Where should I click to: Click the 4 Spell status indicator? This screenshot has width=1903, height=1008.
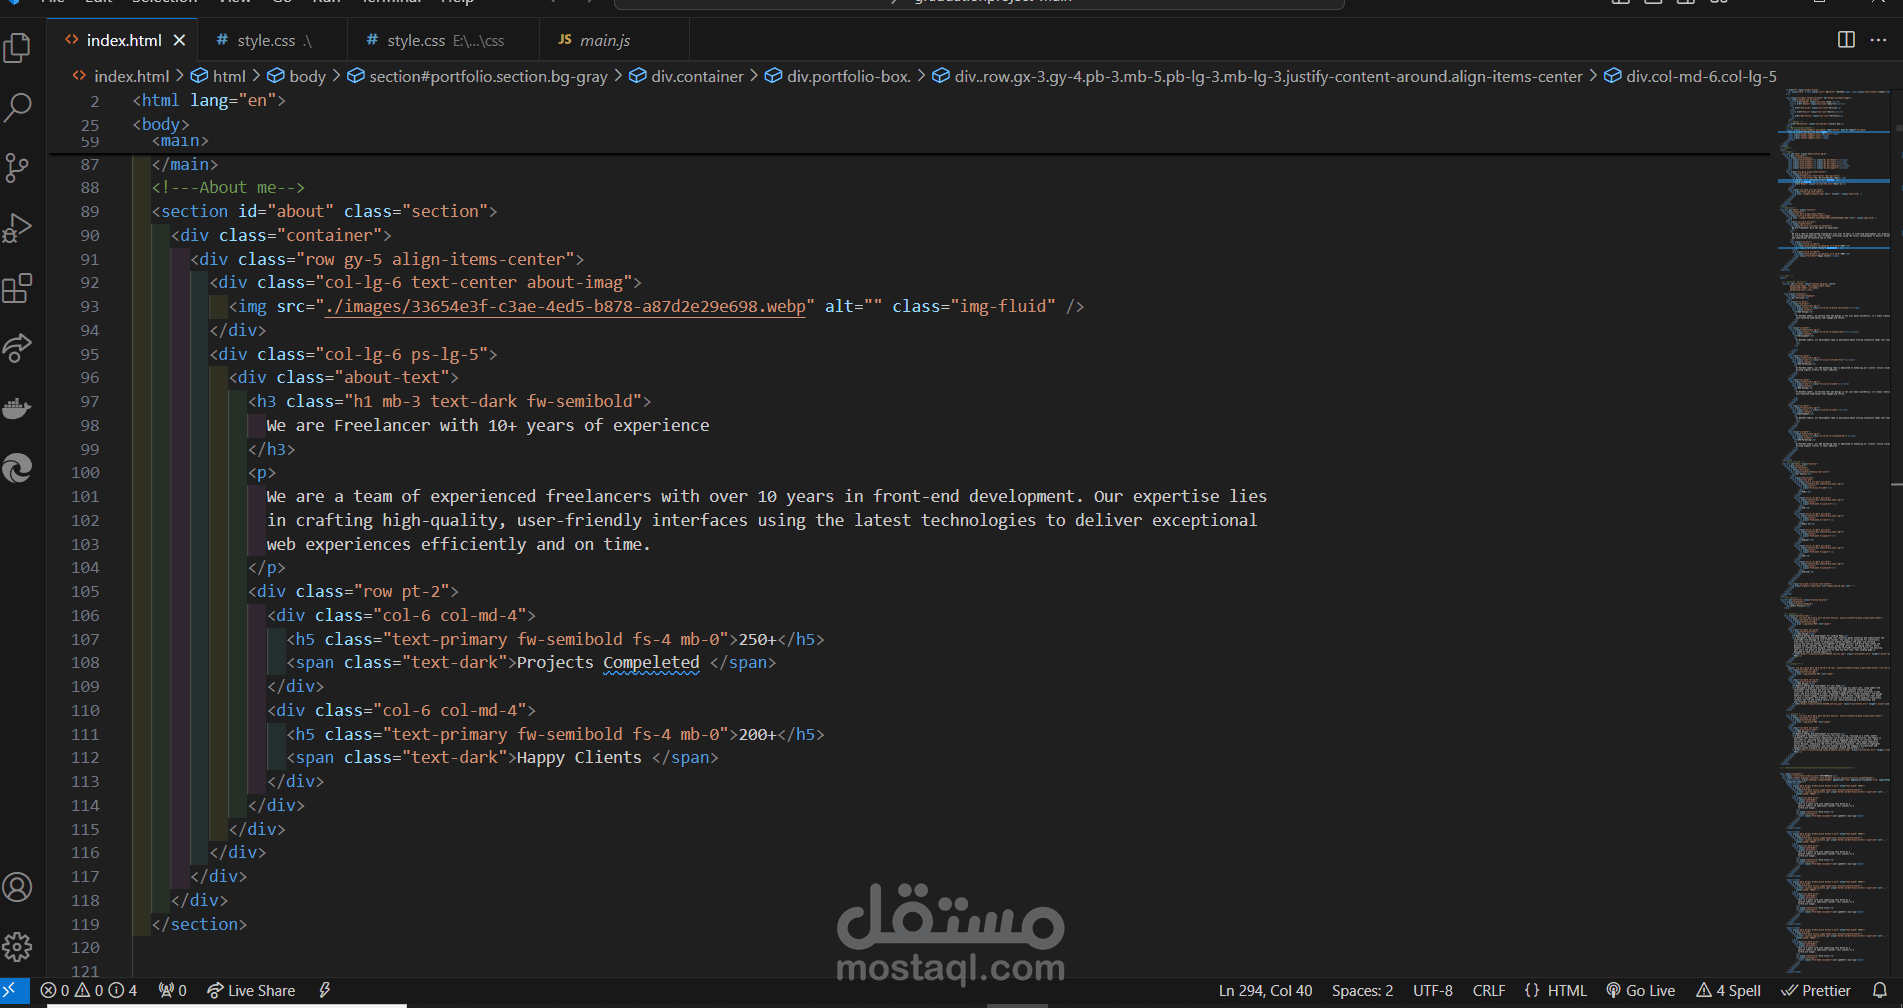(x=1728, y=990)
